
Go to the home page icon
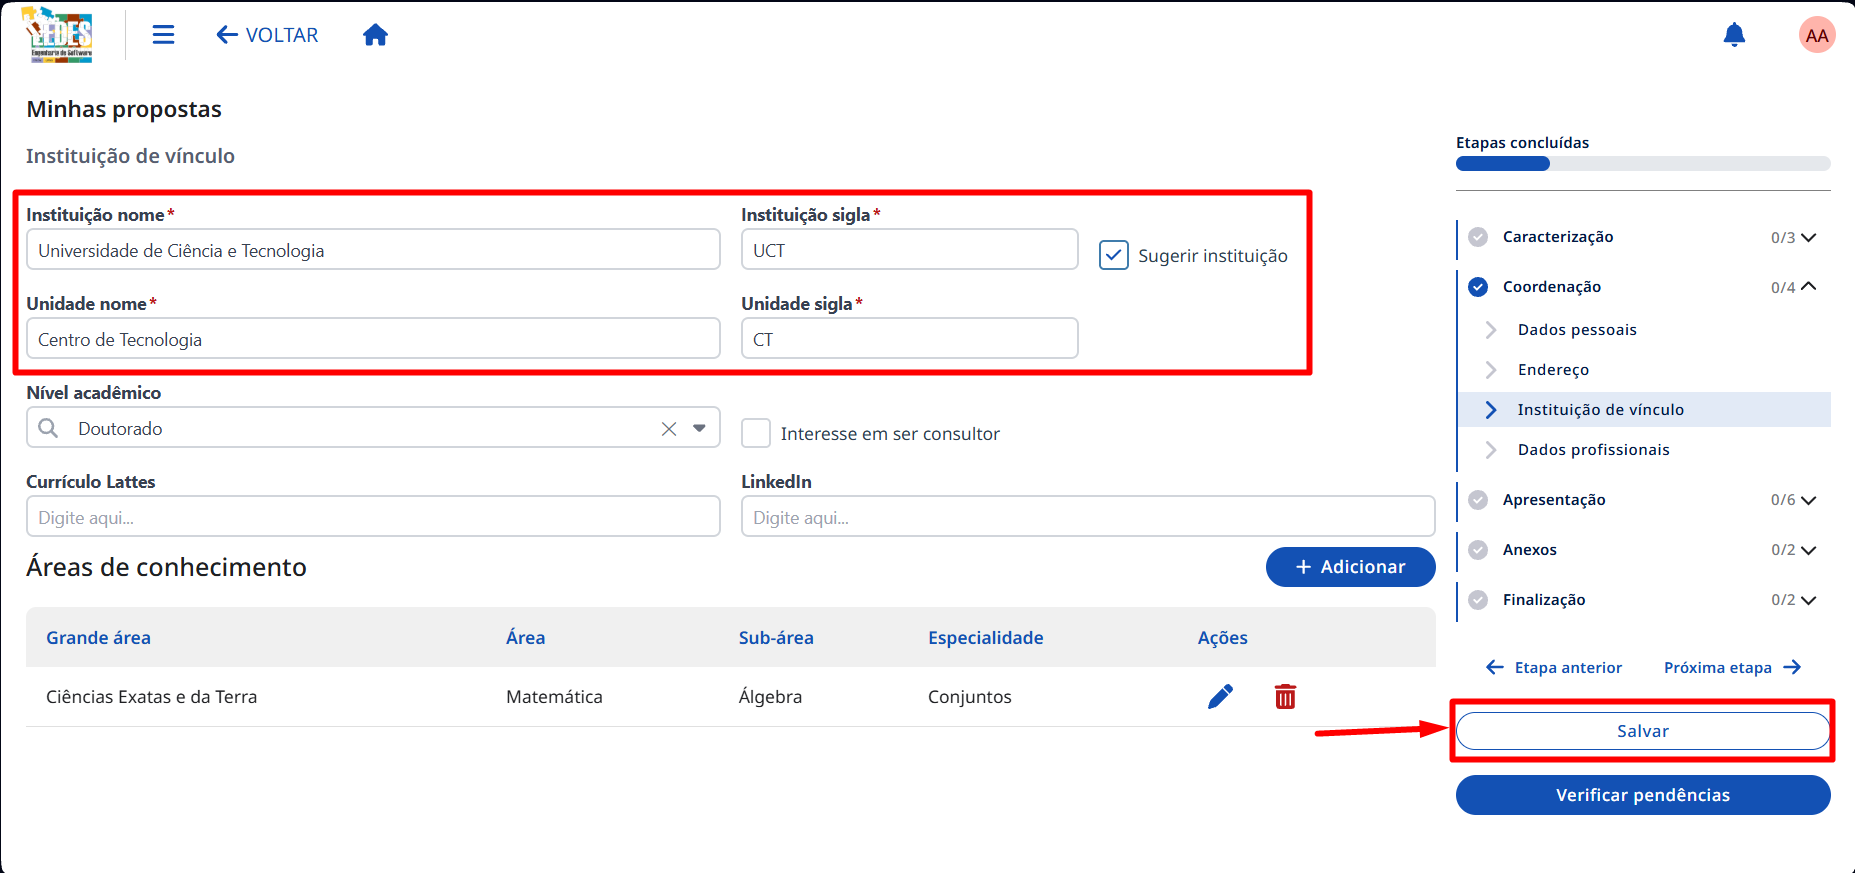tap(375, 35)
